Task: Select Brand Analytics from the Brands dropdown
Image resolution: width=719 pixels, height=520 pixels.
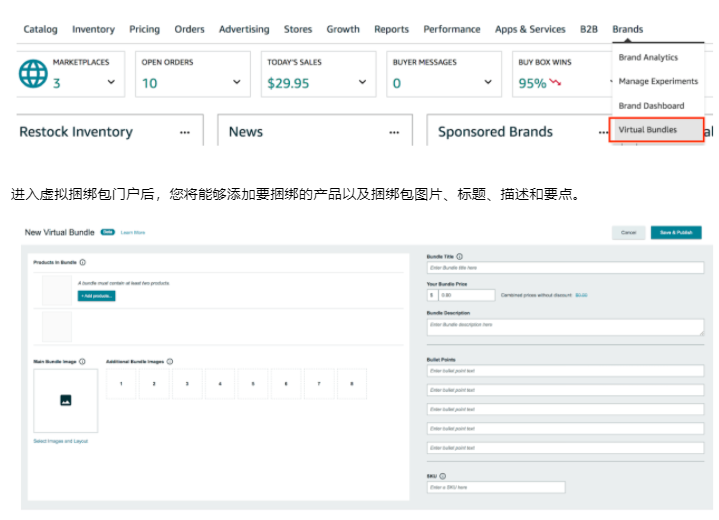Action: click(648, 57)
